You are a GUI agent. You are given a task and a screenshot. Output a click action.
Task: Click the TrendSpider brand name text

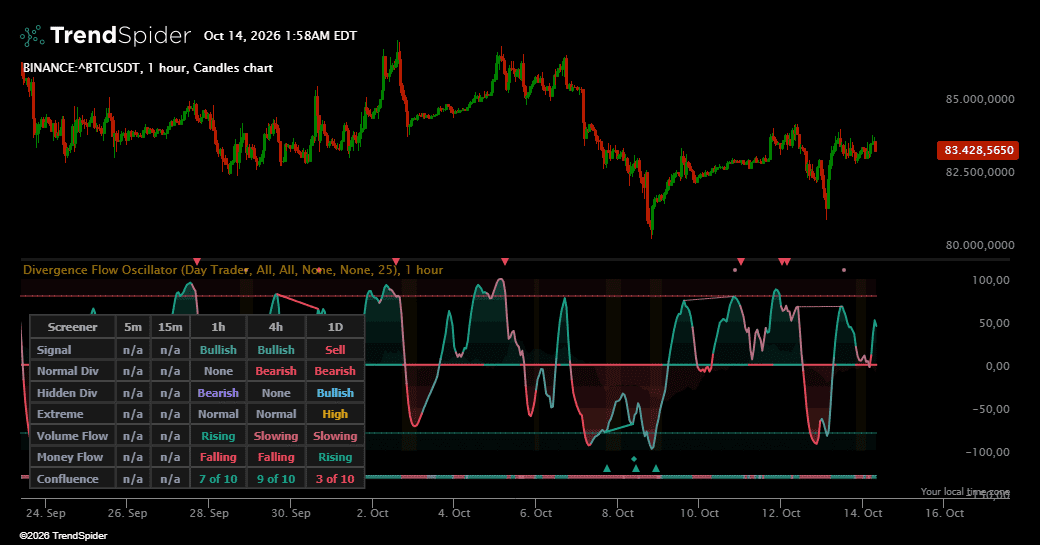click(x=121, y=35)
